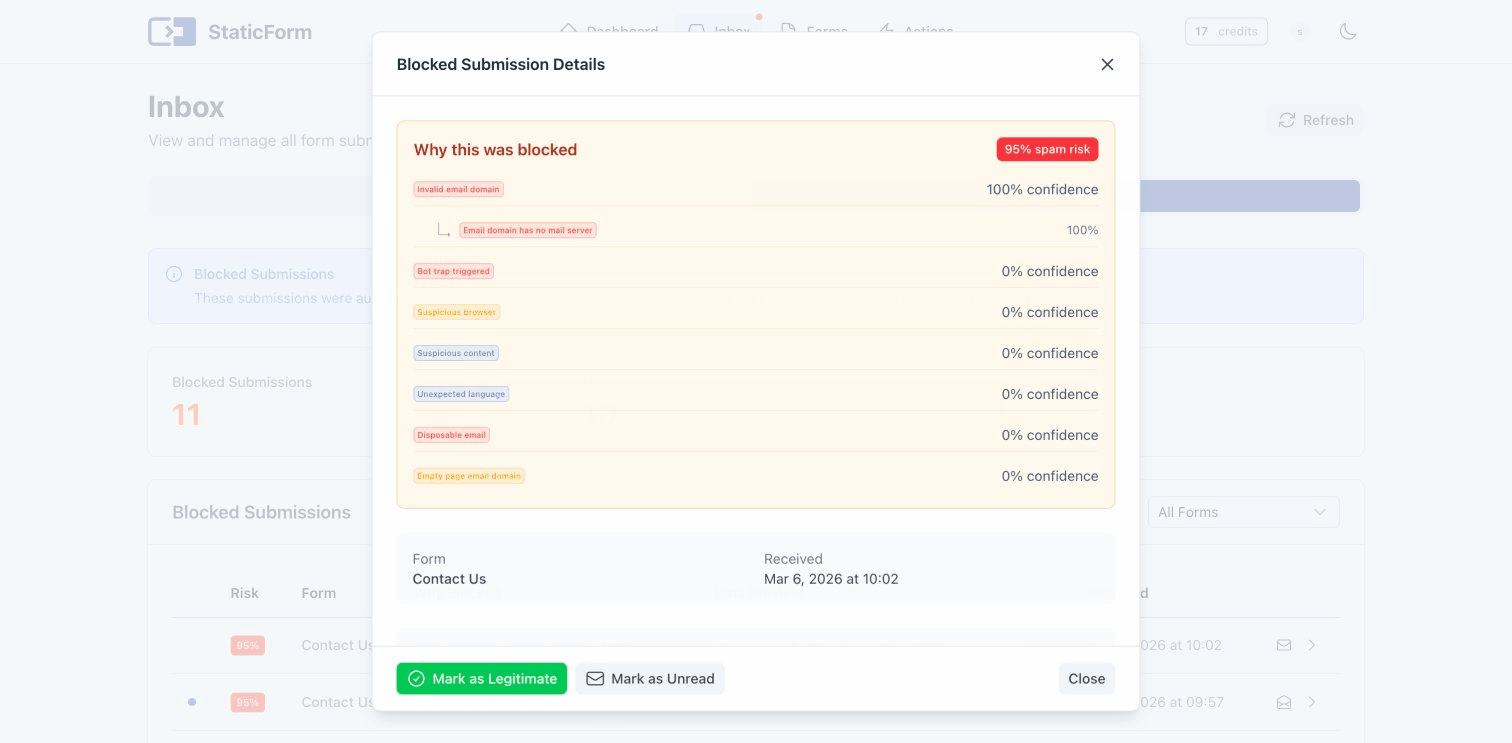1512x743 pixels.
Task: Toggle dark mode with the moon icon
Action: pos(1348,31)
